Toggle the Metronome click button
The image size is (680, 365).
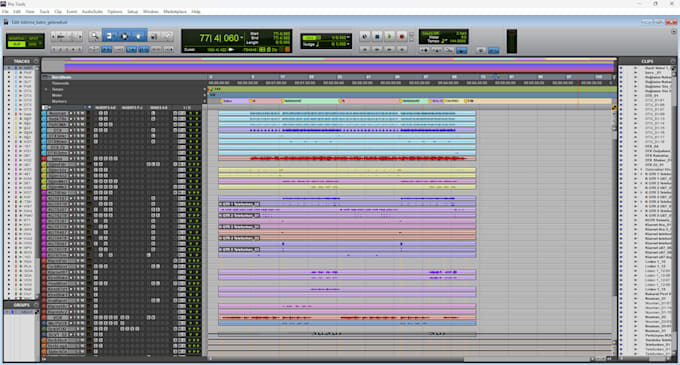coord(436,50)
